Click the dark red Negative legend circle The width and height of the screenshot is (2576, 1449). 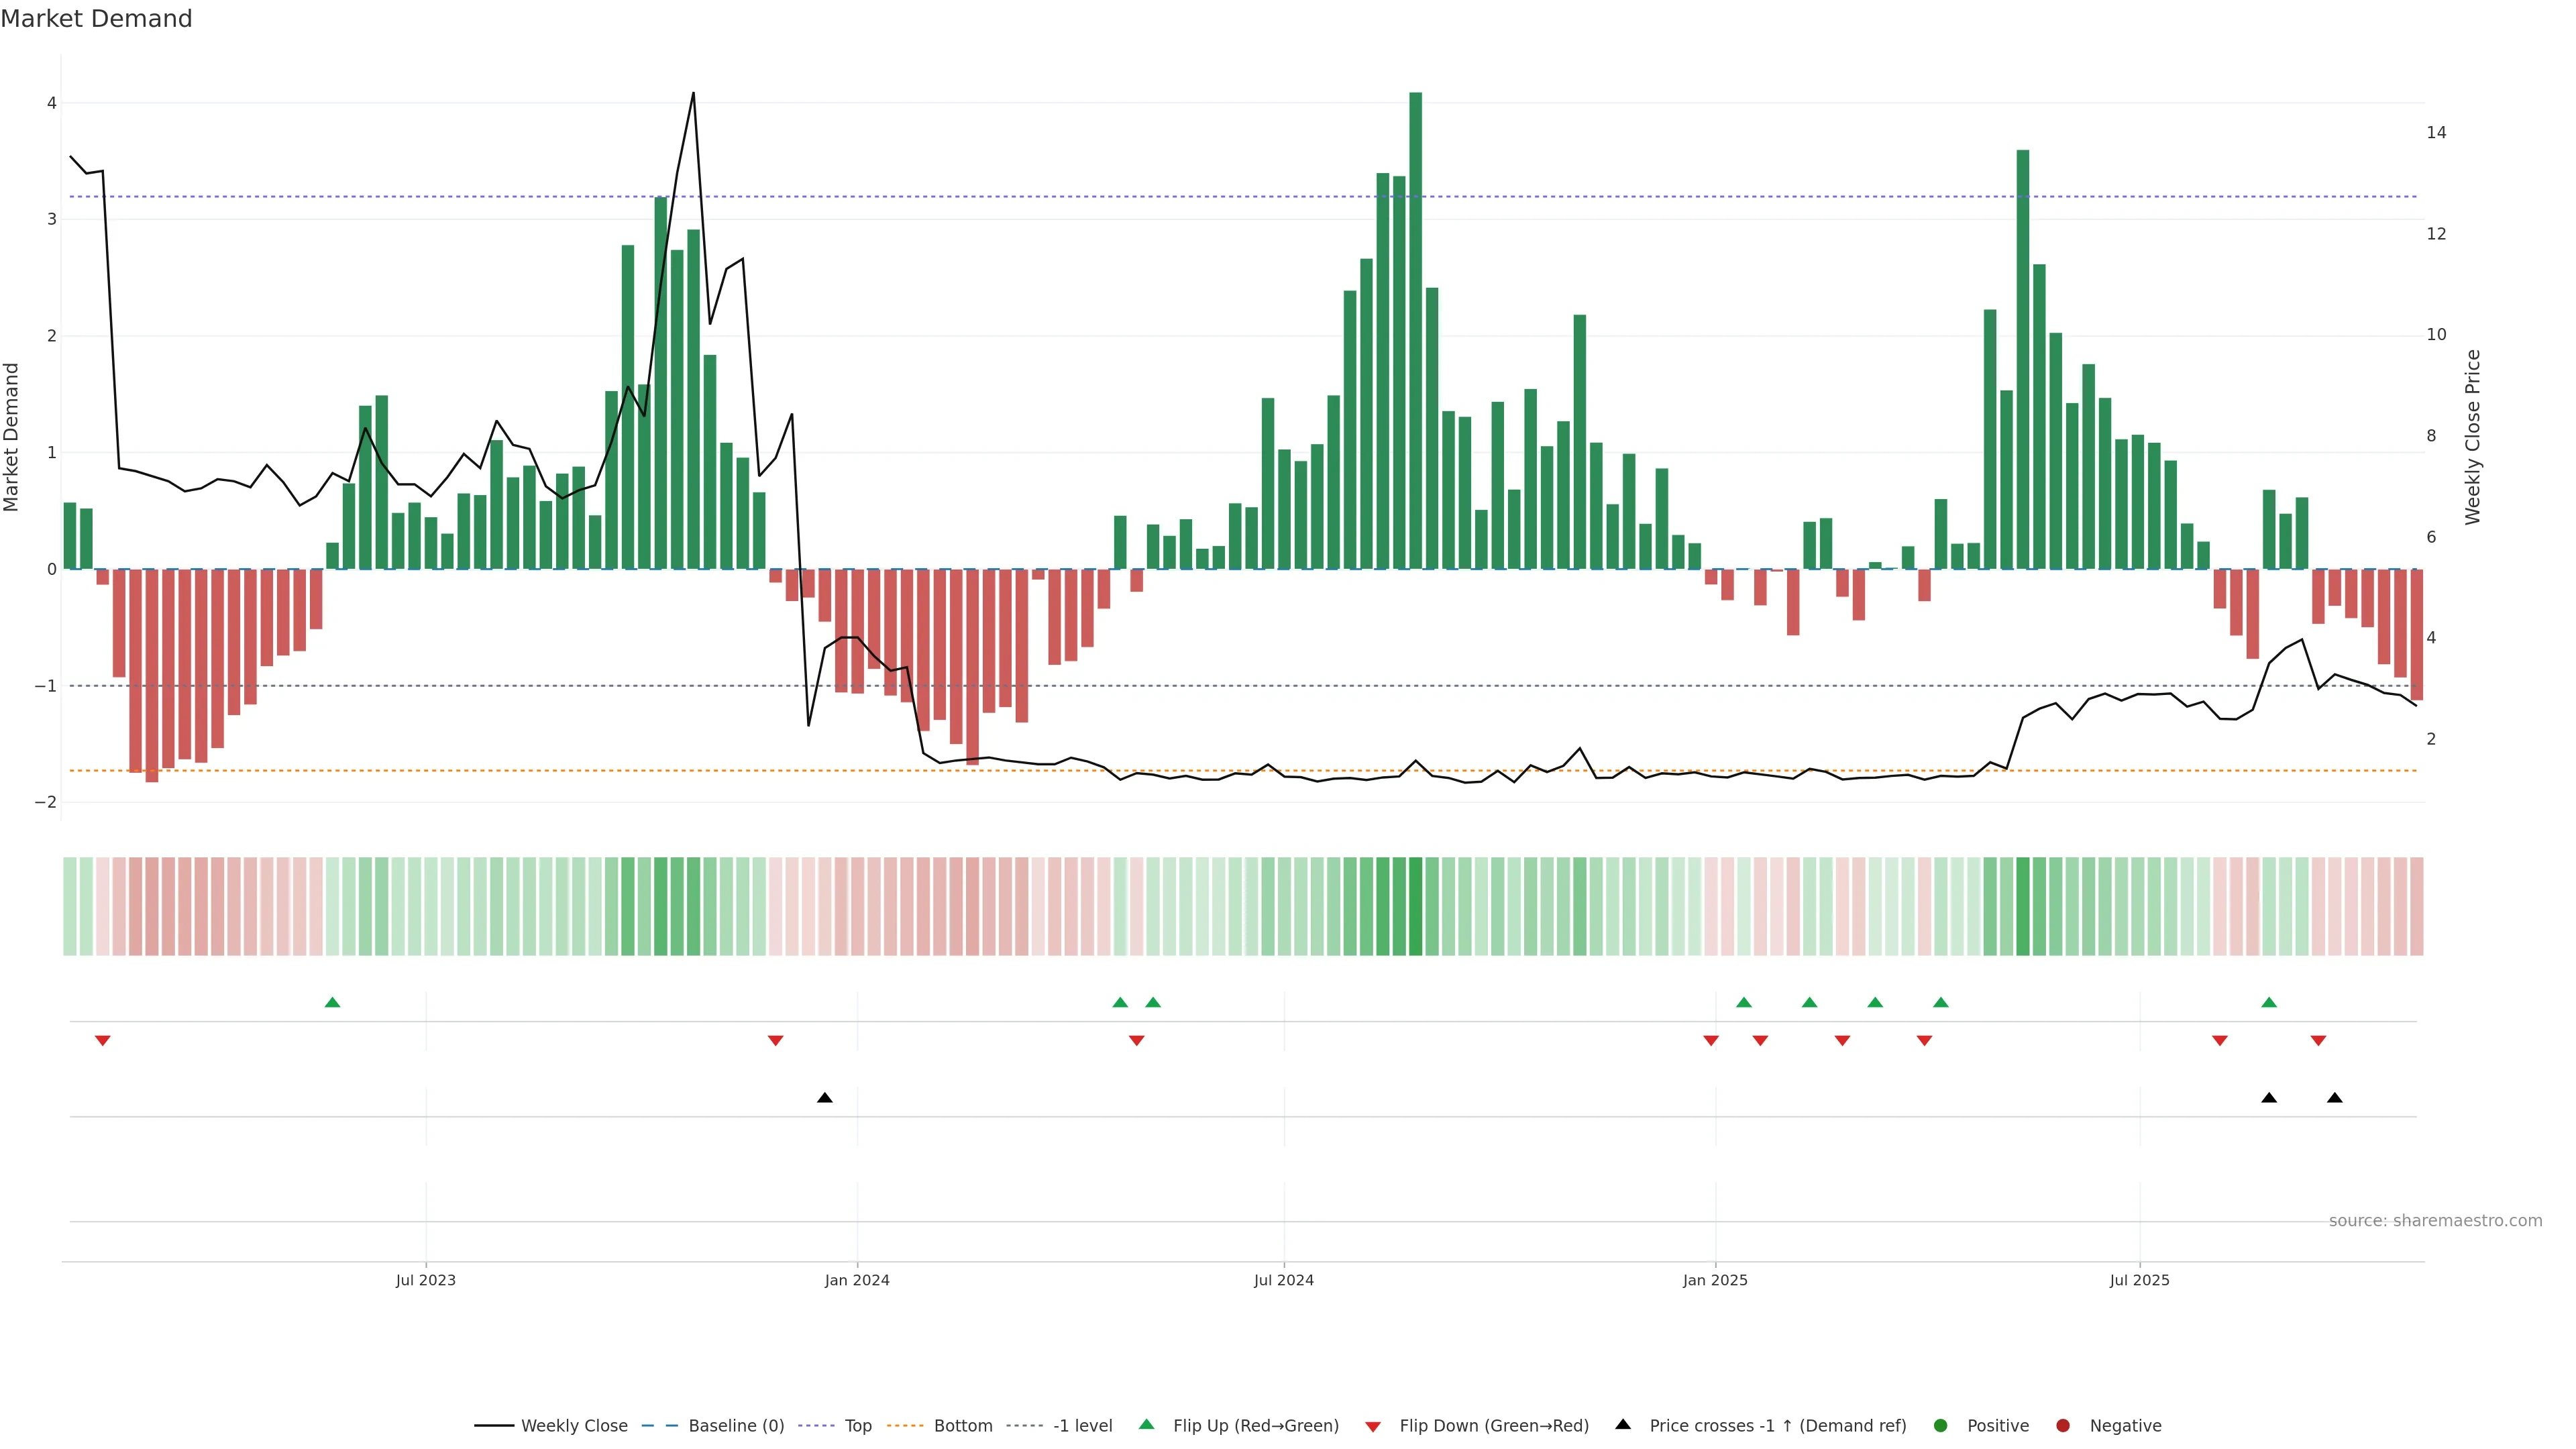tap(2063, 1426)
